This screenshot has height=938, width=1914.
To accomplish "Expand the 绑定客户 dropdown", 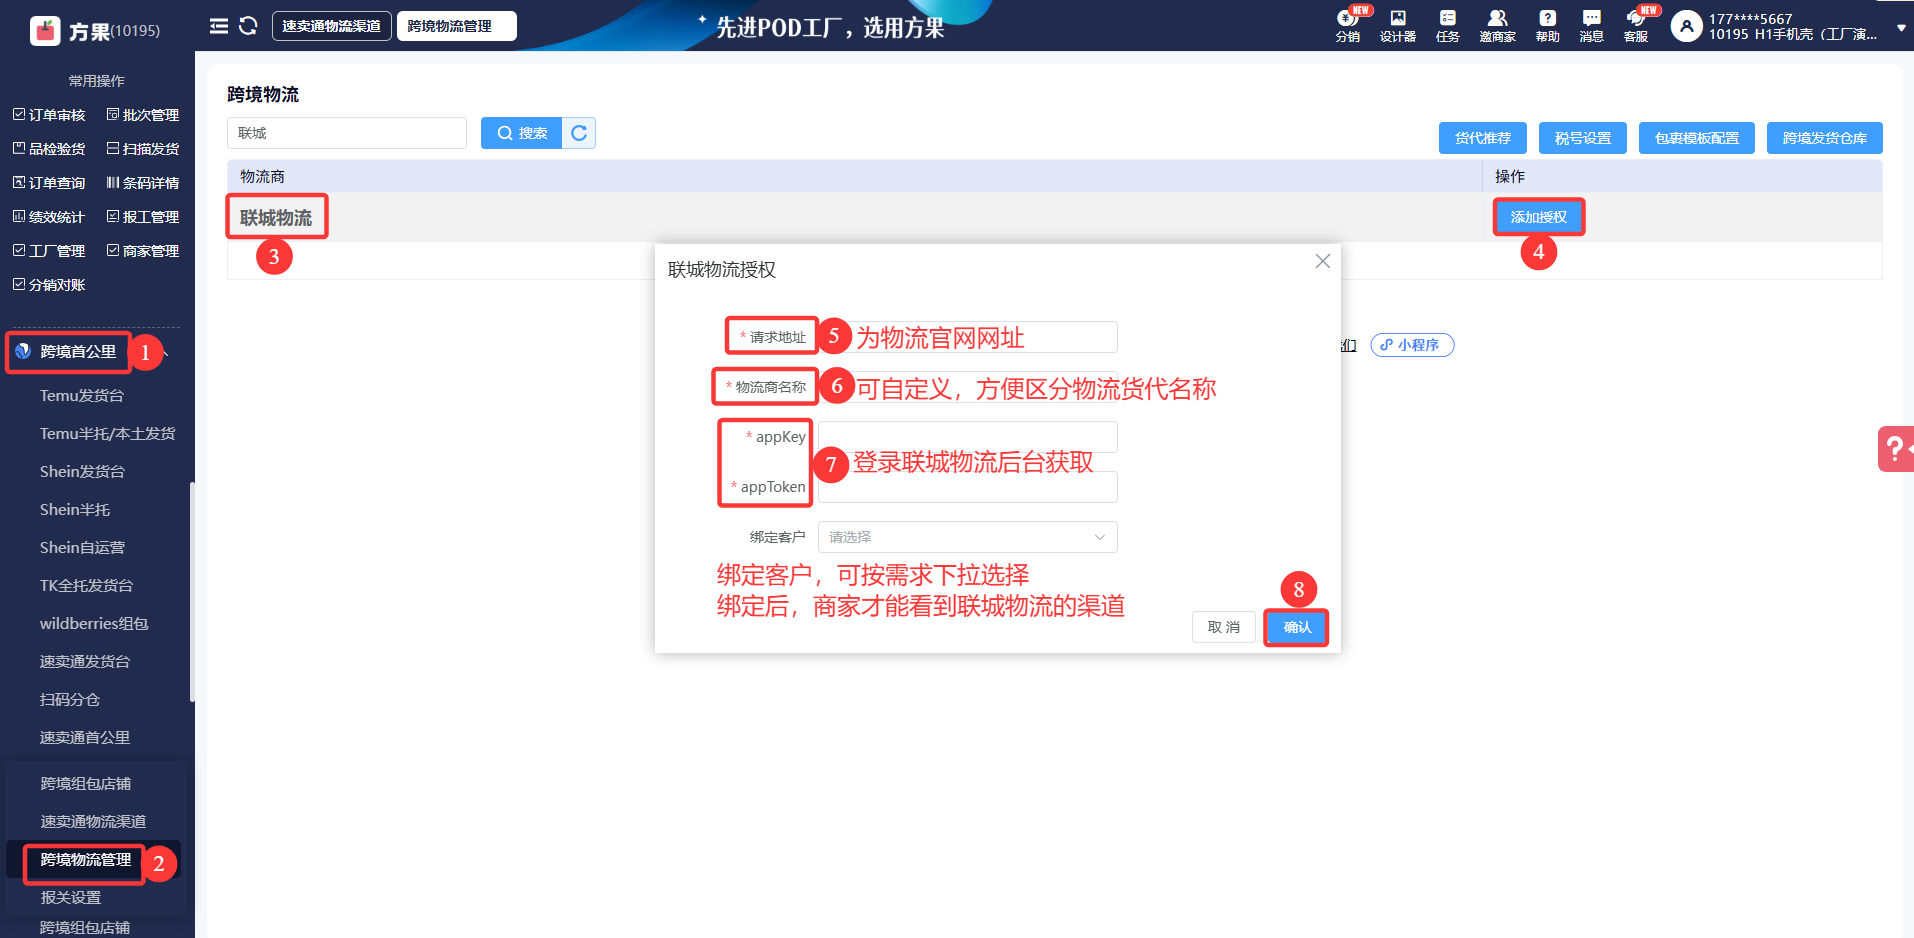I will 967,537.
